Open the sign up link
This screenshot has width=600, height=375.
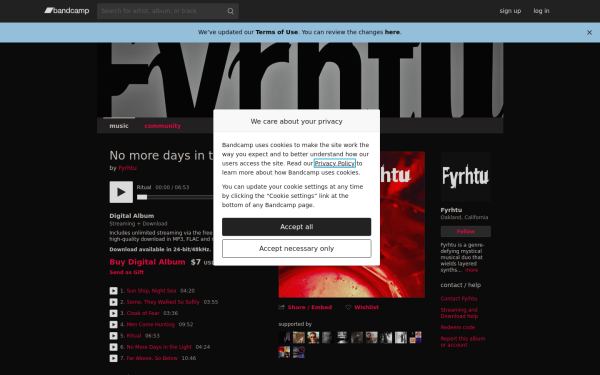pyautogui.click(x=510, y=11)
